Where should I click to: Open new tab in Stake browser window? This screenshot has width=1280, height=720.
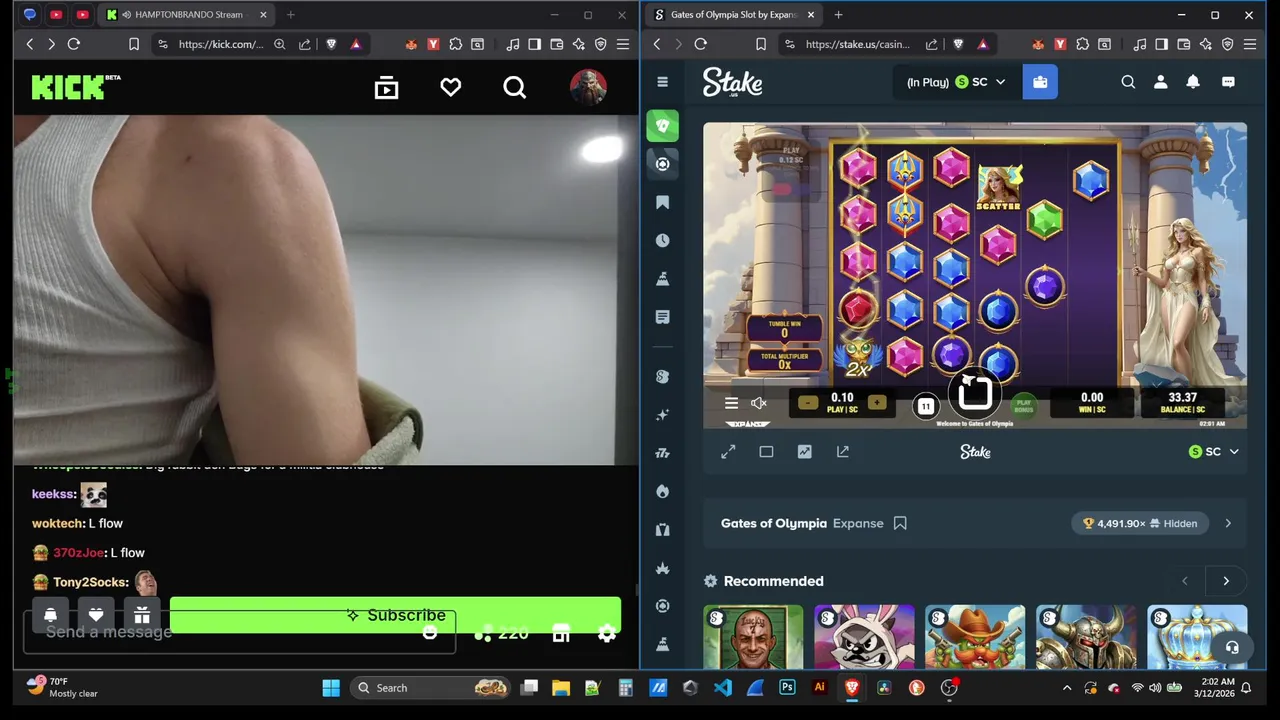838,15
